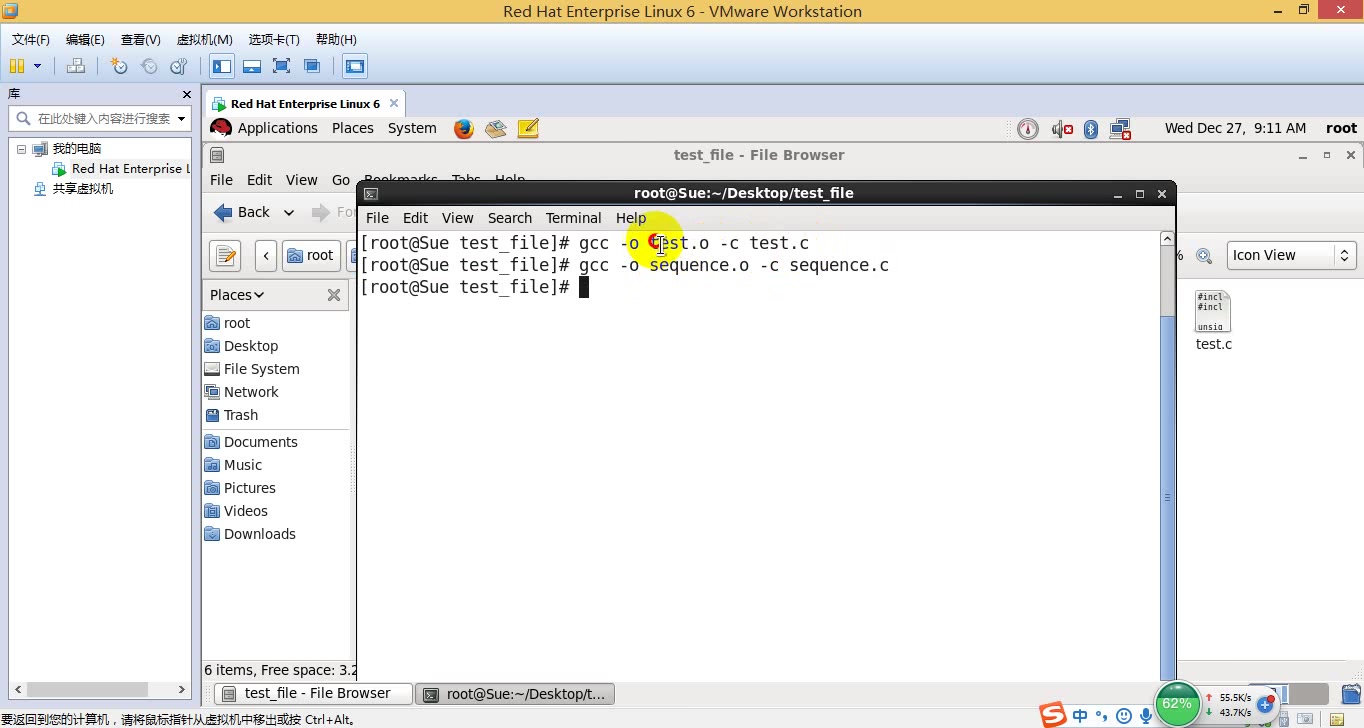Open the 编辑(E) menu
The height and width of the screenshot is (728, 1364).
[x=85, y=39]
